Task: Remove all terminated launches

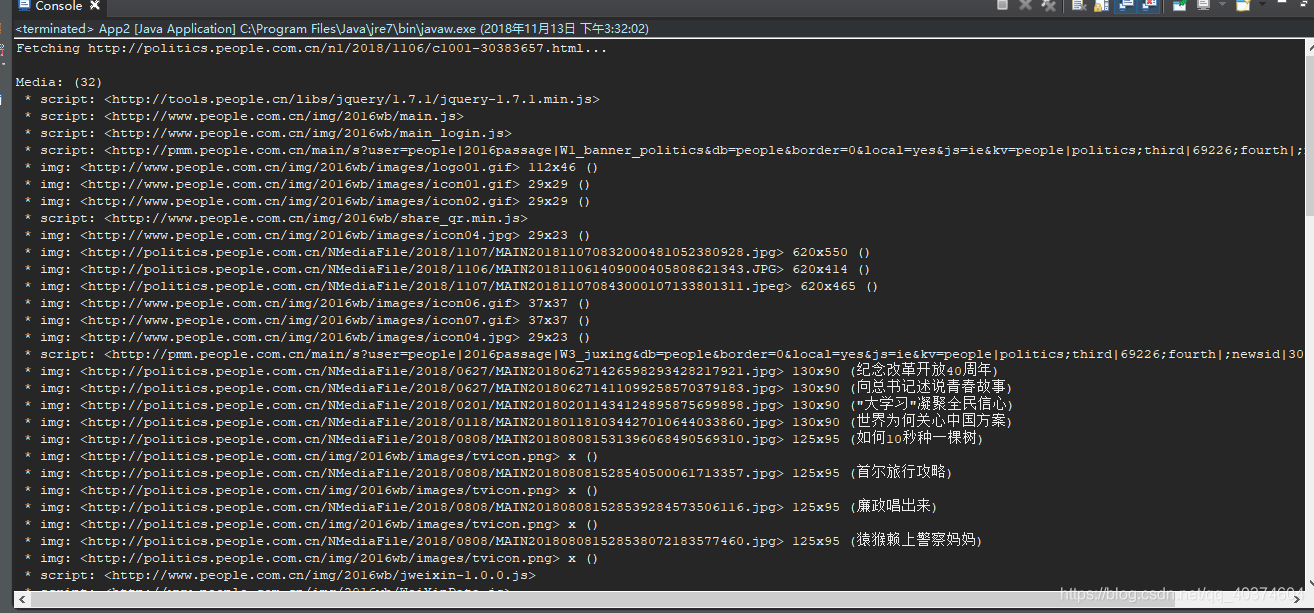Action: click(1047, 7)
